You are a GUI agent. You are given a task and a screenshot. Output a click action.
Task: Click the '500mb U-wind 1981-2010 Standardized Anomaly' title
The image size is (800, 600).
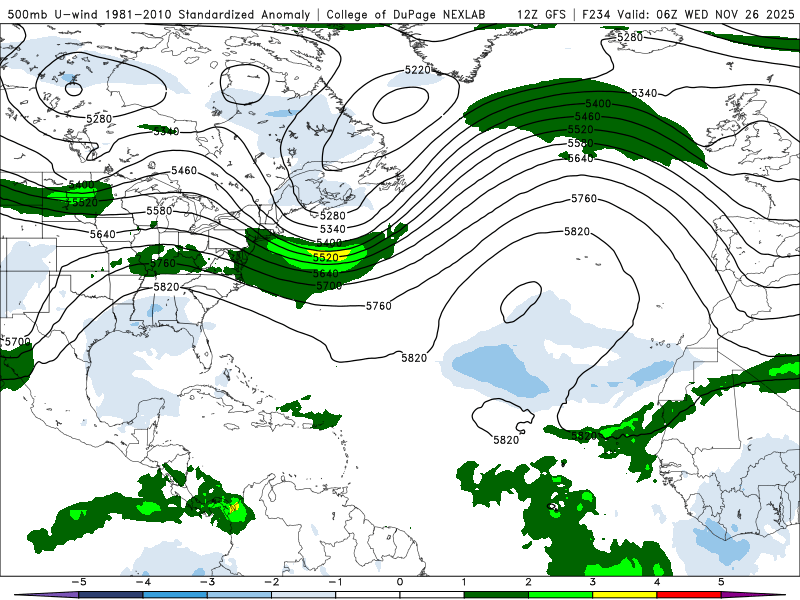159,14
